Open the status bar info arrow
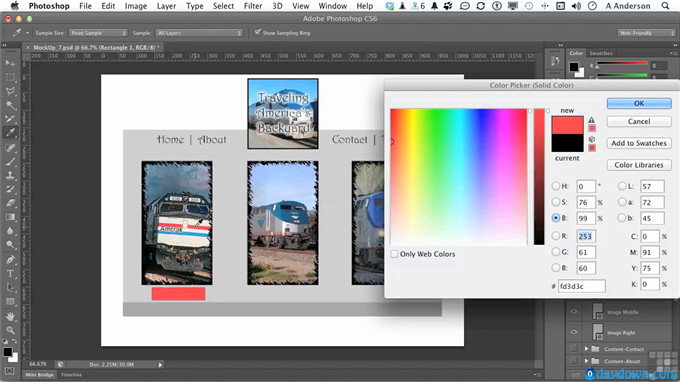The width and height of the screenshot is (680, 382). point(160,365)
